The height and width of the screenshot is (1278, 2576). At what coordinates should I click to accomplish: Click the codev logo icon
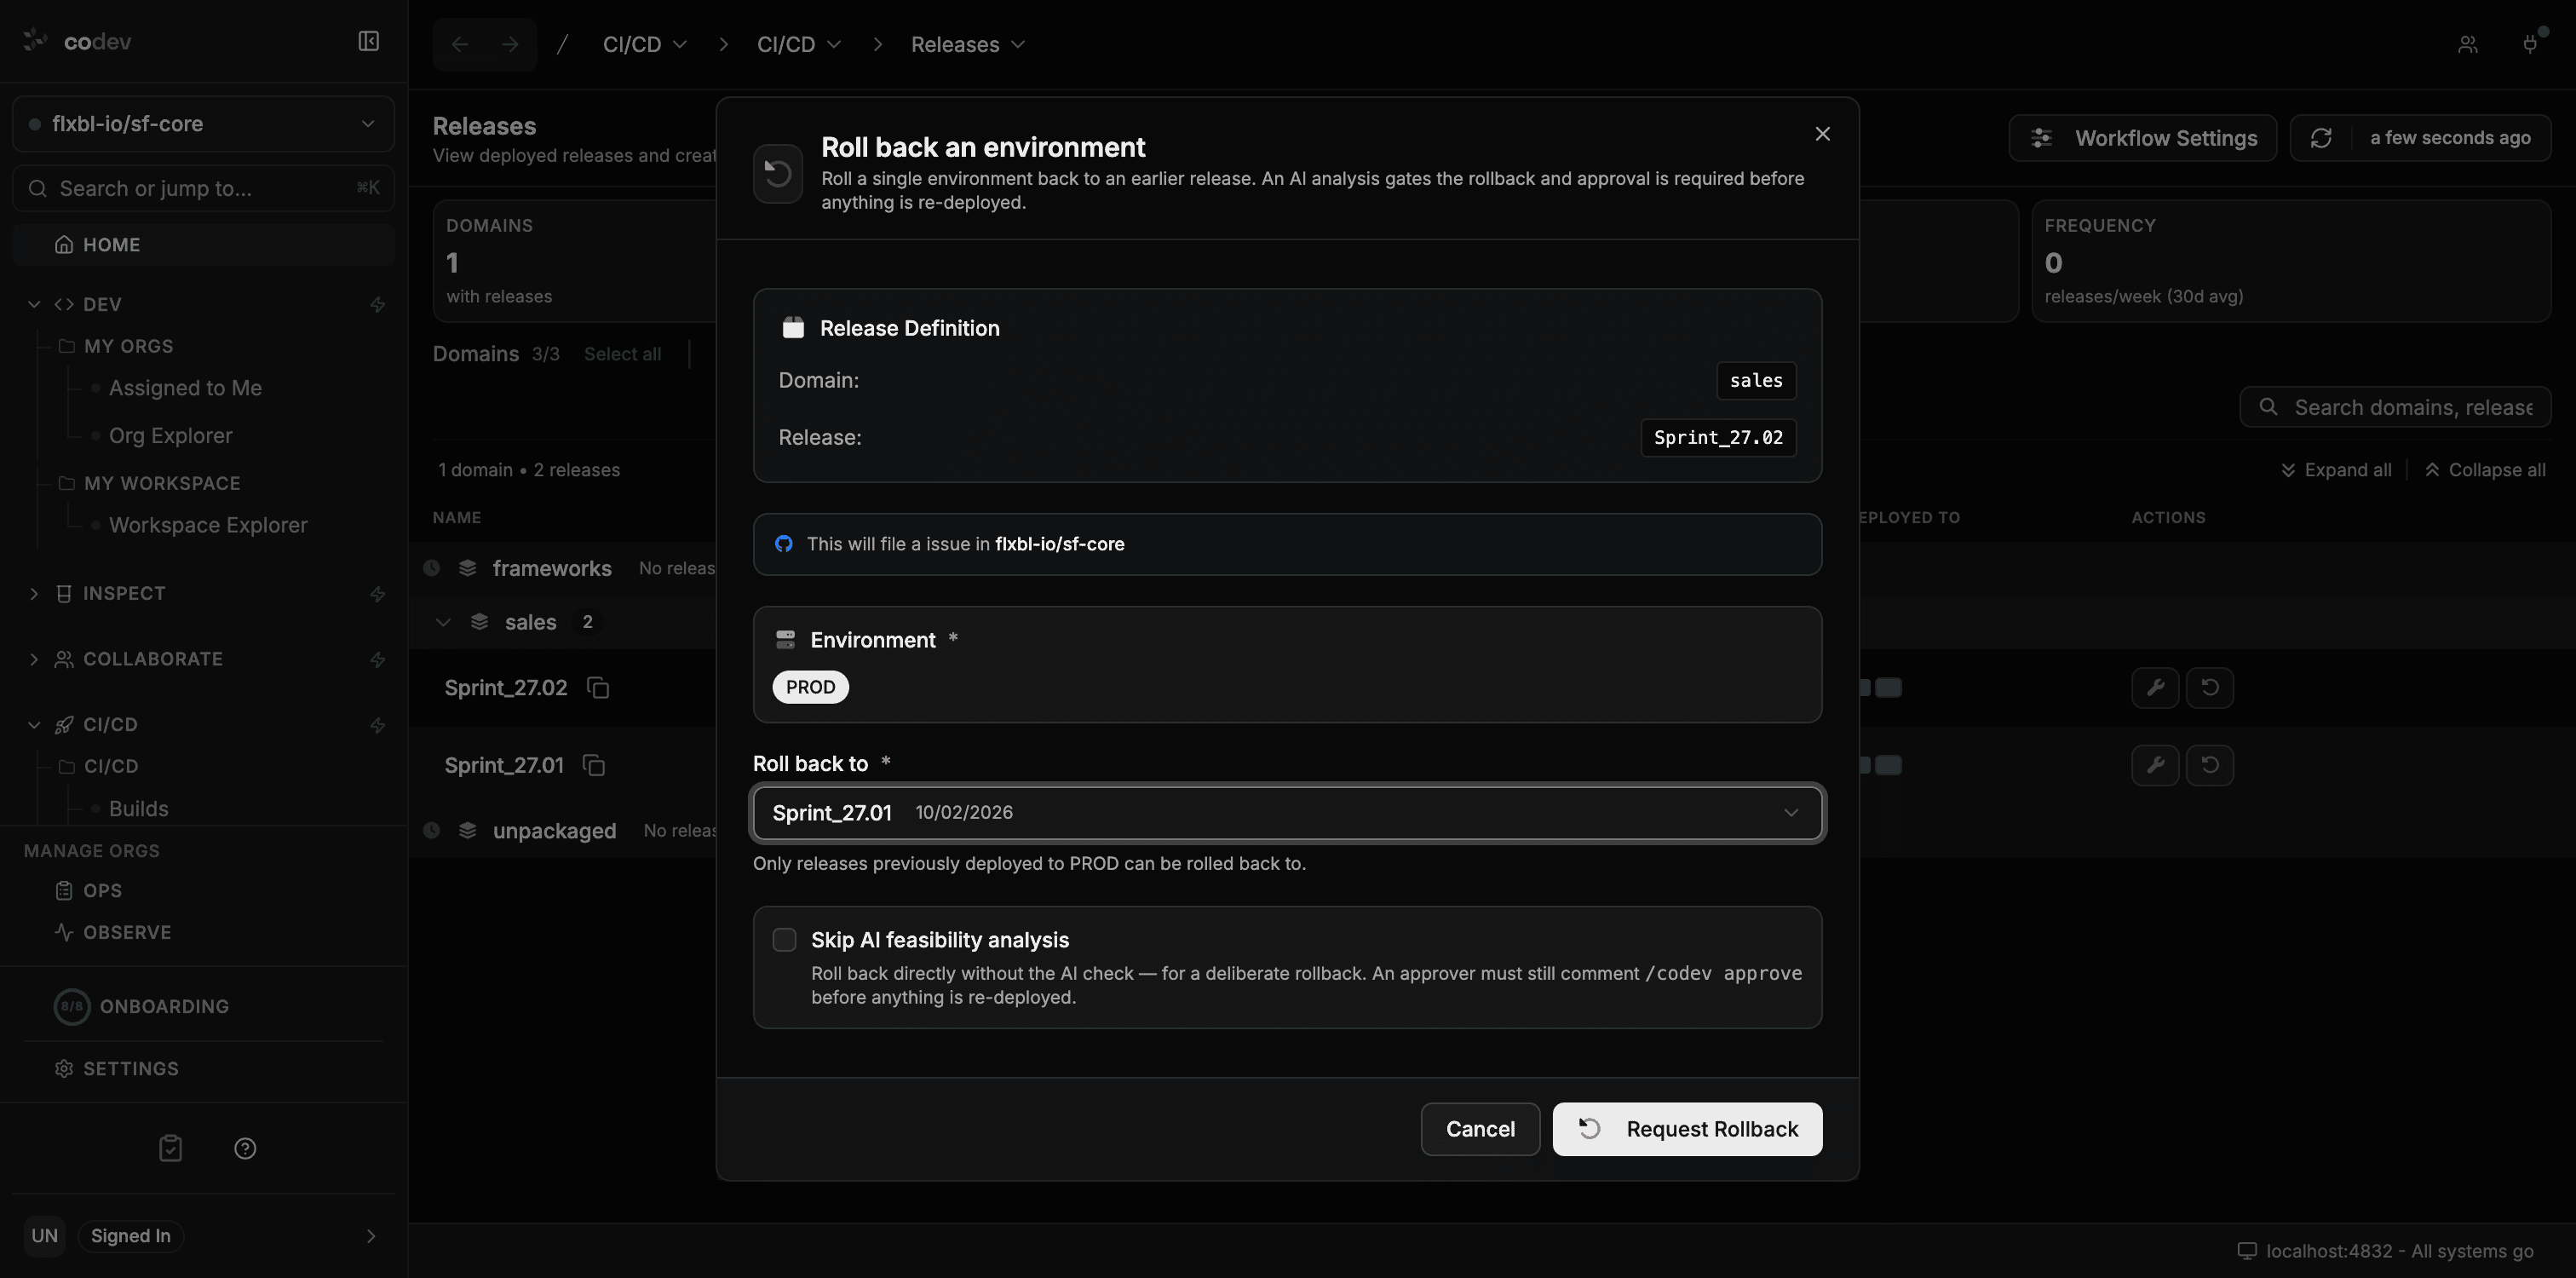(36, 40)
